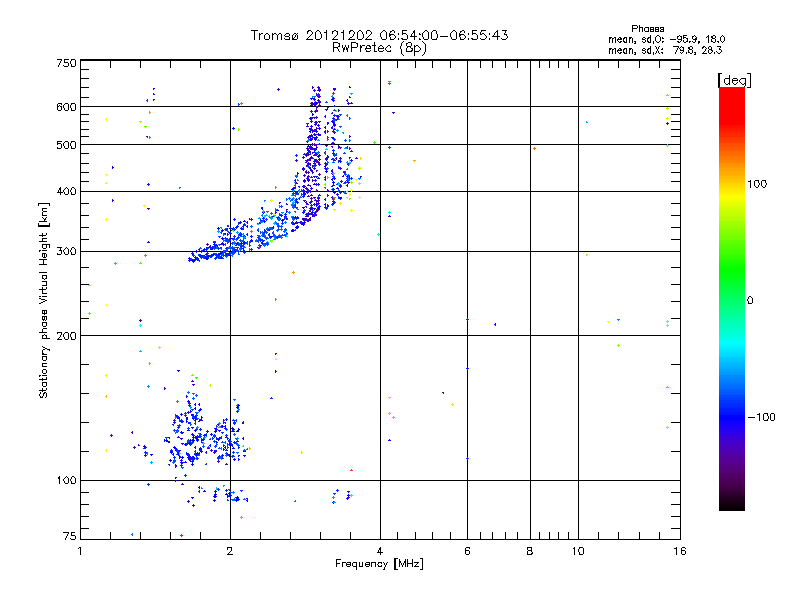Click the x-axis '6' tick label
This screenshot has height=600, width=800.
tap(467, 551)
